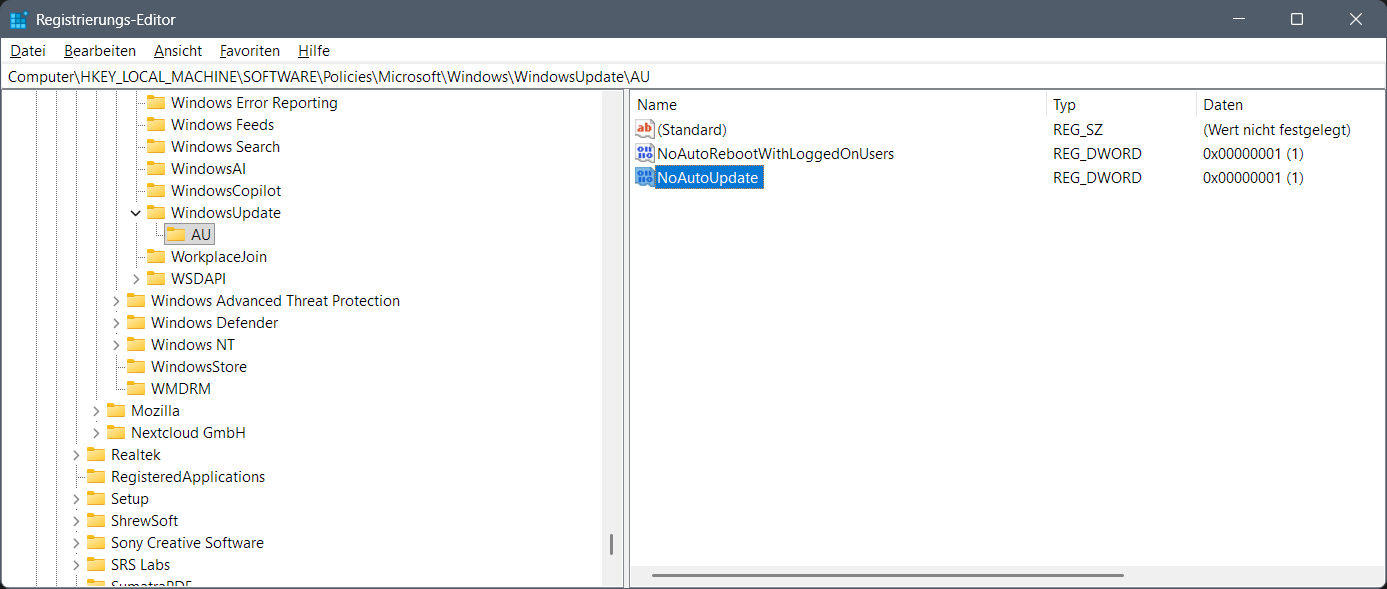Image resolution: width=1387 pixels, height=589 pixels.
Task: Select the (Standard) string value icon
Action: [645, 129]
